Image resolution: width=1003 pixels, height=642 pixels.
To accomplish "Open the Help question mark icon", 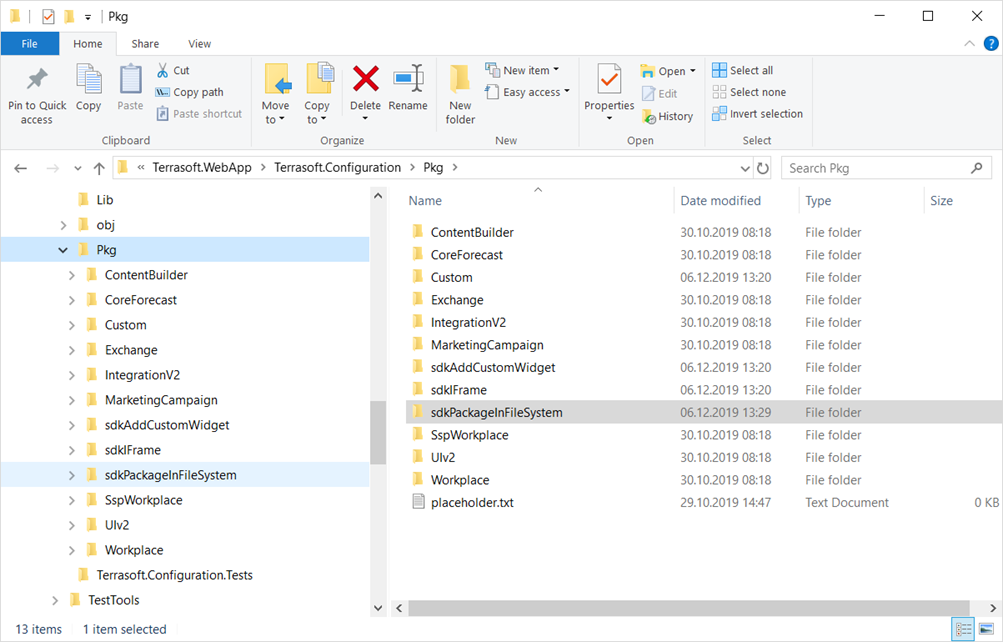I will click(990, 43).
